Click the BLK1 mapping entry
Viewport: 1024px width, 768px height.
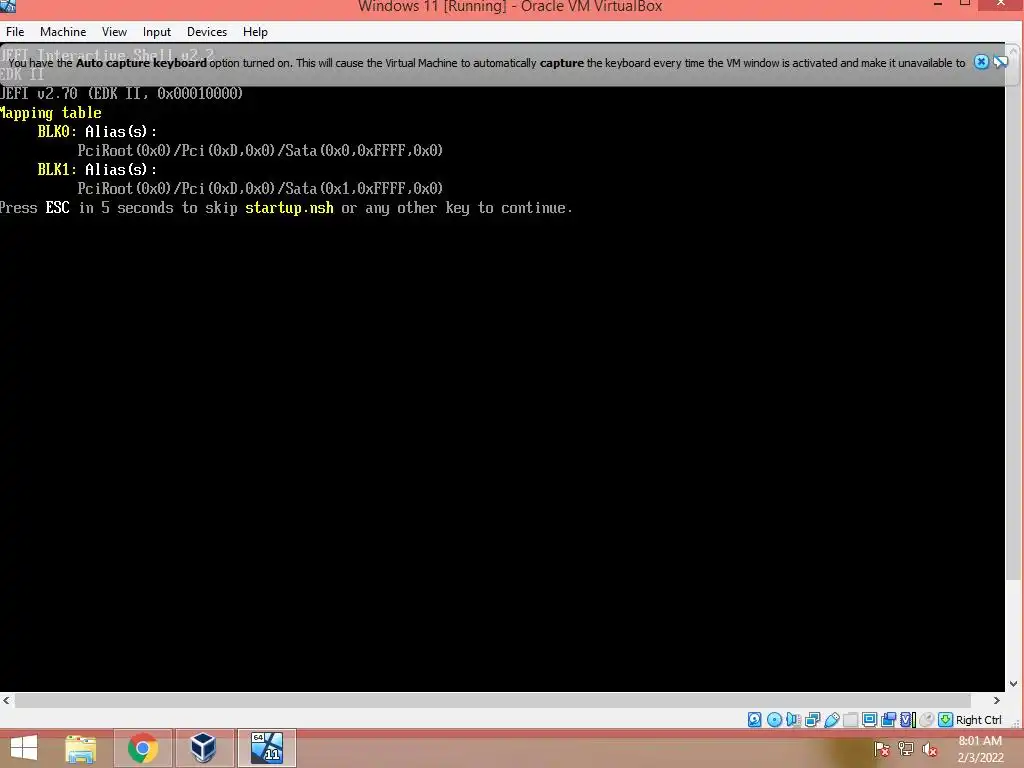pos(97,169)
